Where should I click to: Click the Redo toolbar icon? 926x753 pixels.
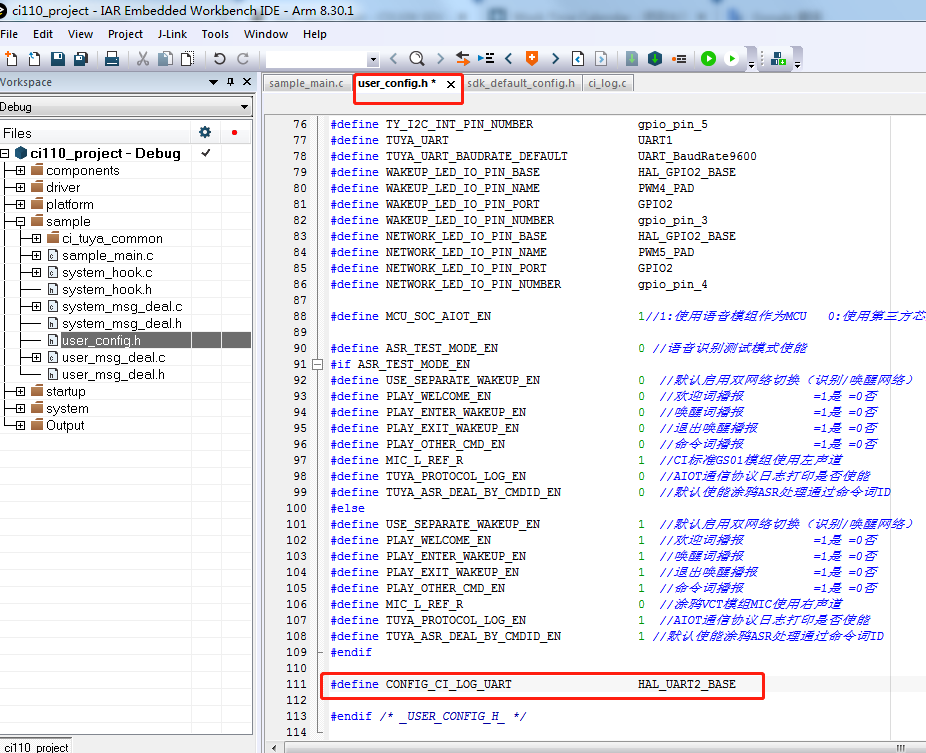243,58
